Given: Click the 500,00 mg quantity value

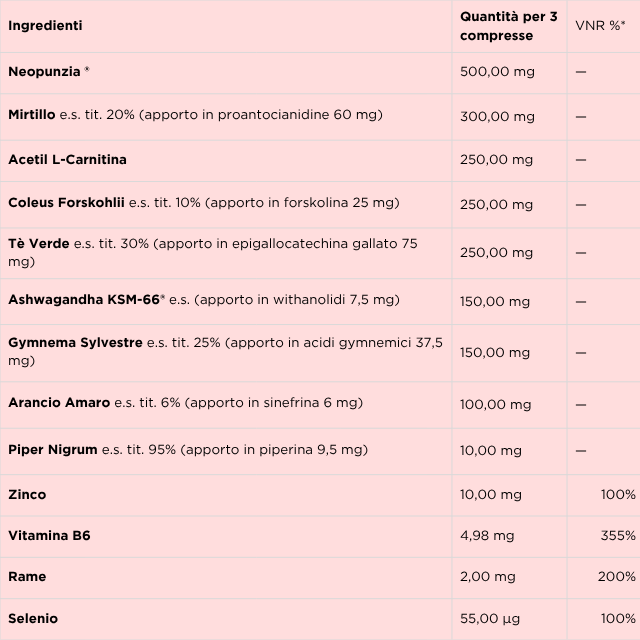Looking at the screenshot, I should click(x=496, y=71).
